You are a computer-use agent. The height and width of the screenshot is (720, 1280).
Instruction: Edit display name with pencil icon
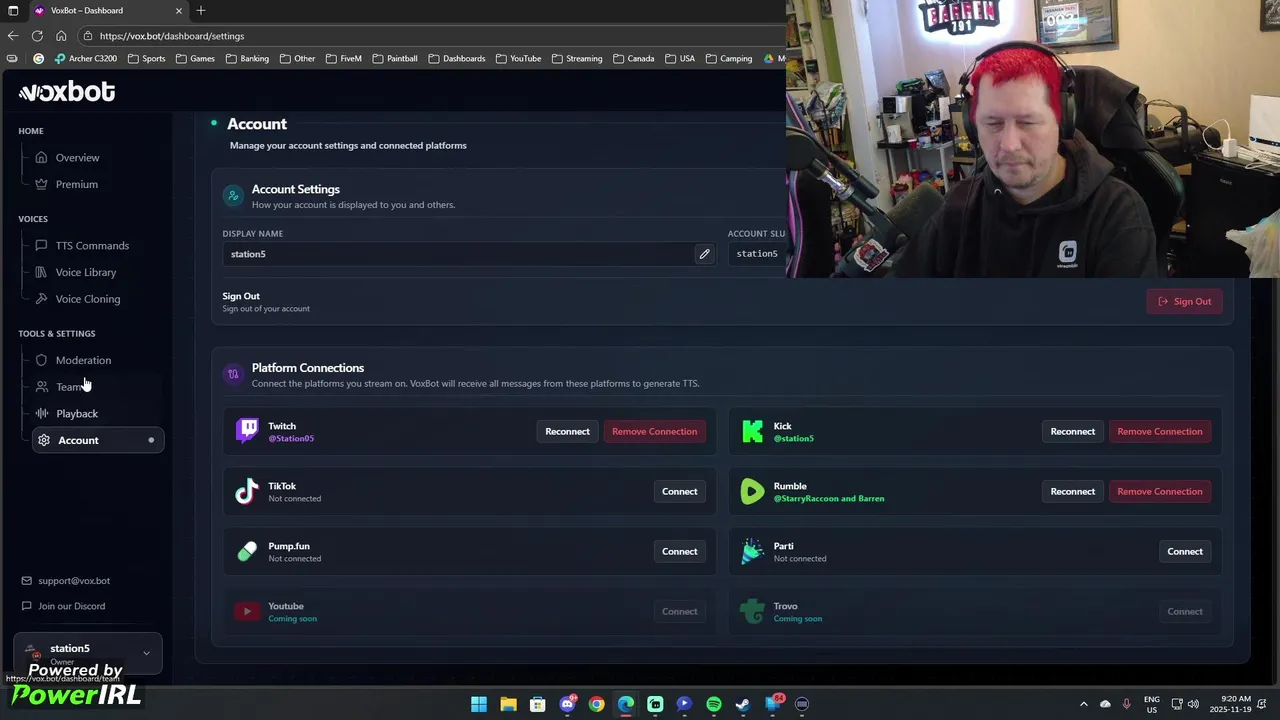pyautogui.click(x=704, y=254)
